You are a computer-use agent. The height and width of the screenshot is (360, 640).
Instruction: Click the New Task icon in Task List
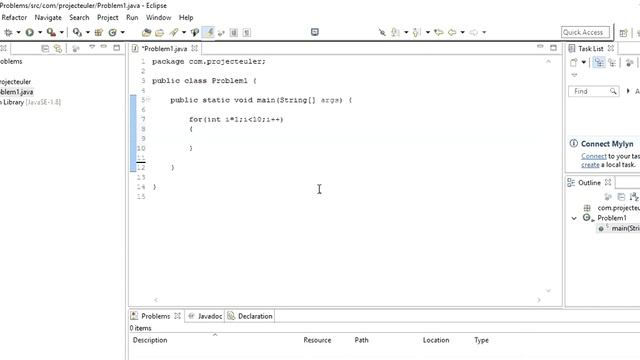coord(574,62)
